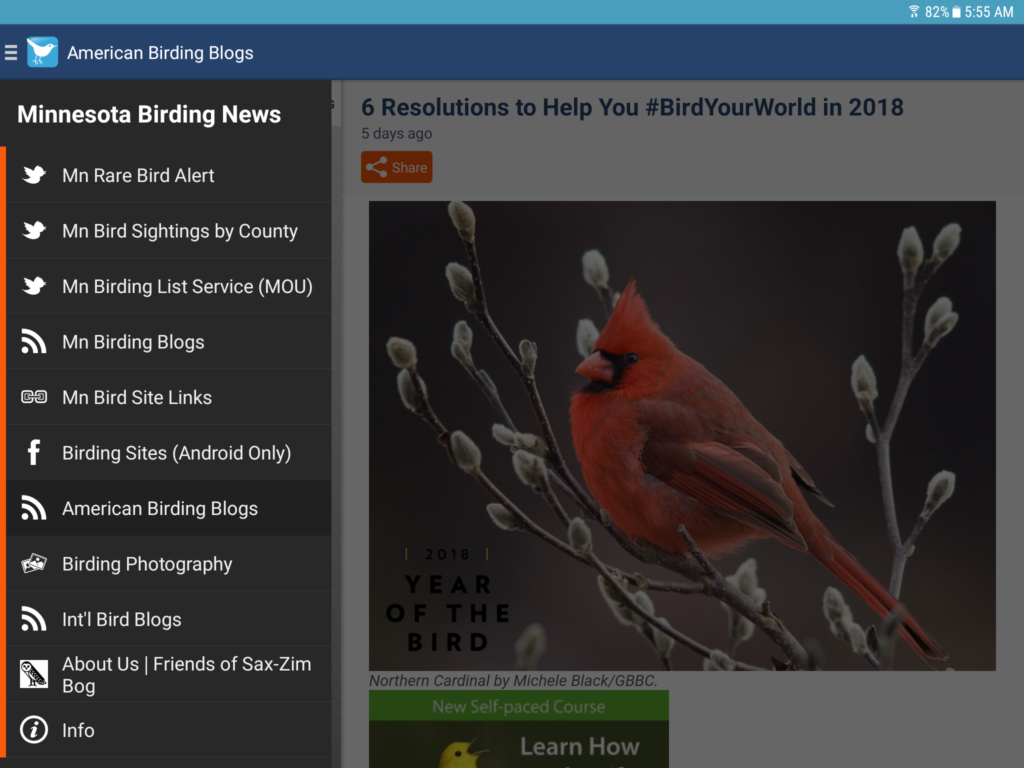
Task: Open Mn Rare Bird Alert Twitter icon
Action: 34,175
